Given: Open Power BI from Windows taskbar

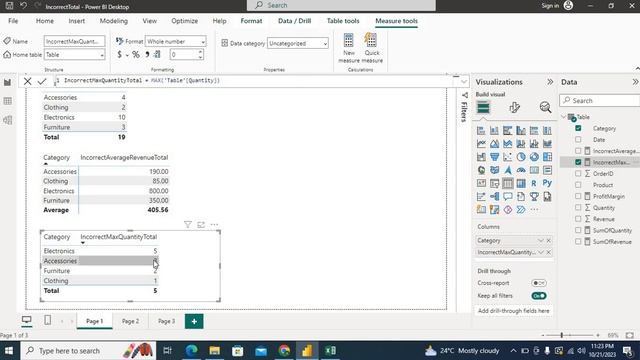Looking at the screenshot, I should coord(307,351).
